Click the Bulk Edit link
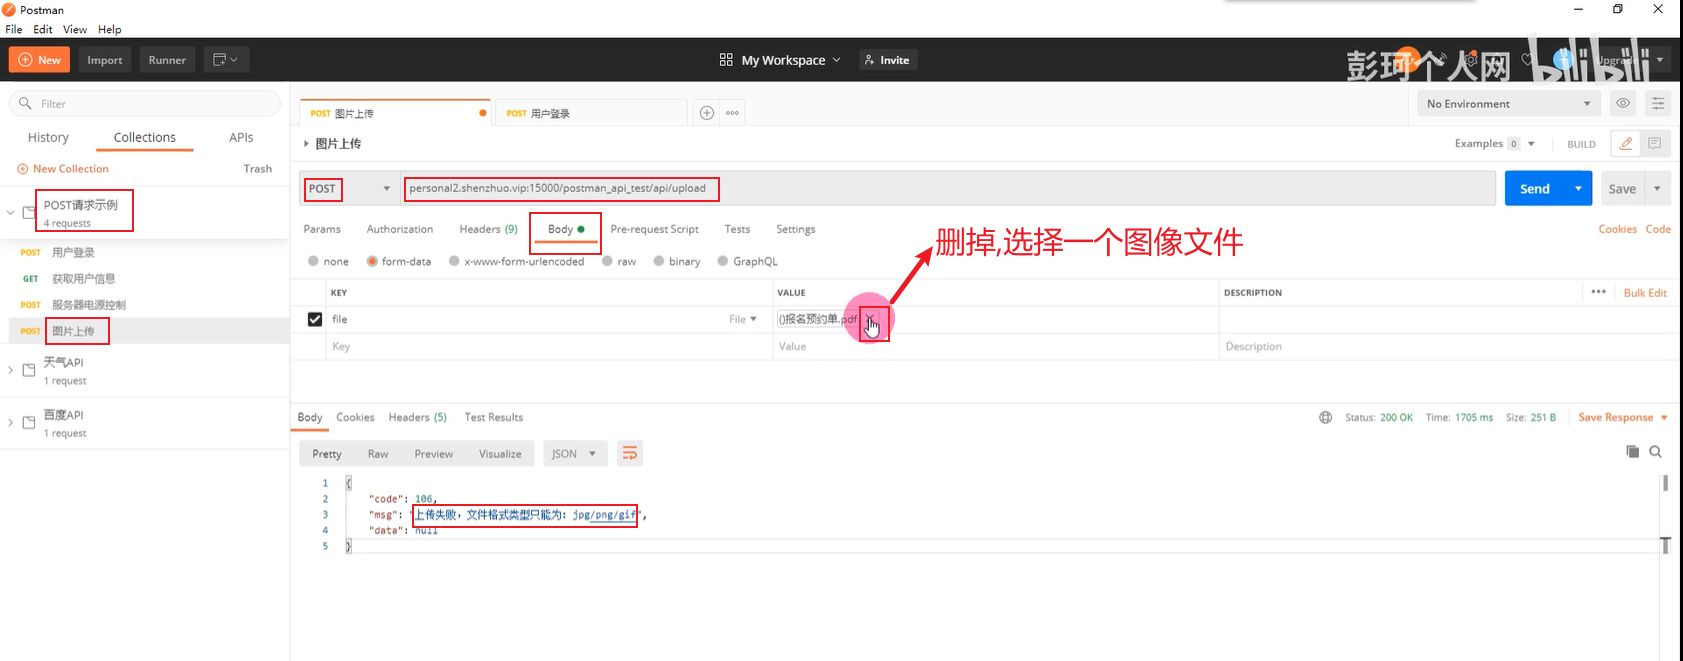This screenshot has width=1683, height=661. [x=1644, y=293]
